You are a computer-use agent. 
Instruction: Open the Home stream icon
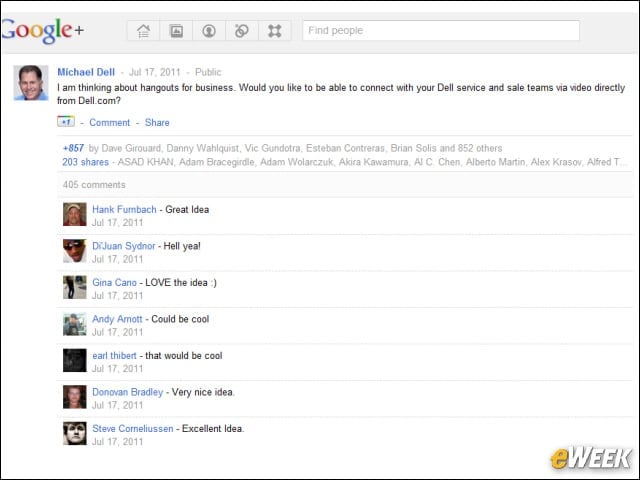point(144,31)
